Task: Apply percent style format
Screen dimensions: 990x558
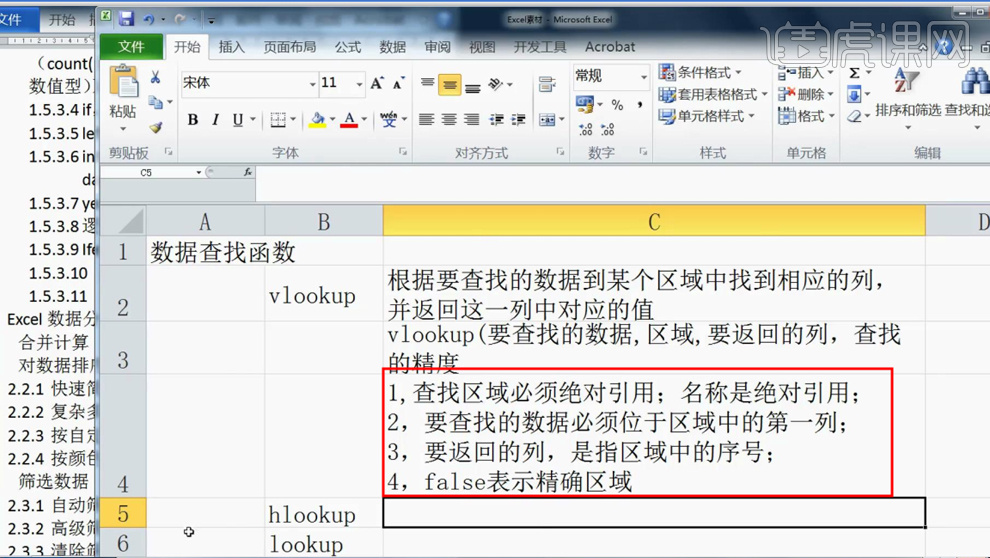Action: (x=617, y=105)
